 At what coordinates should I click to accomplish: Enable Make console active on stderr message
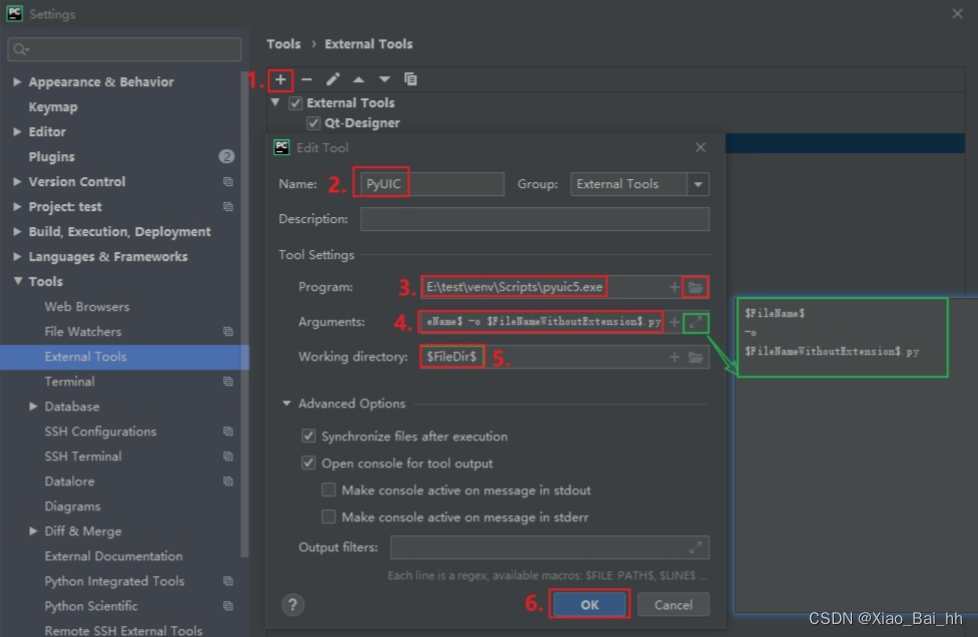[x=329, y=517]
